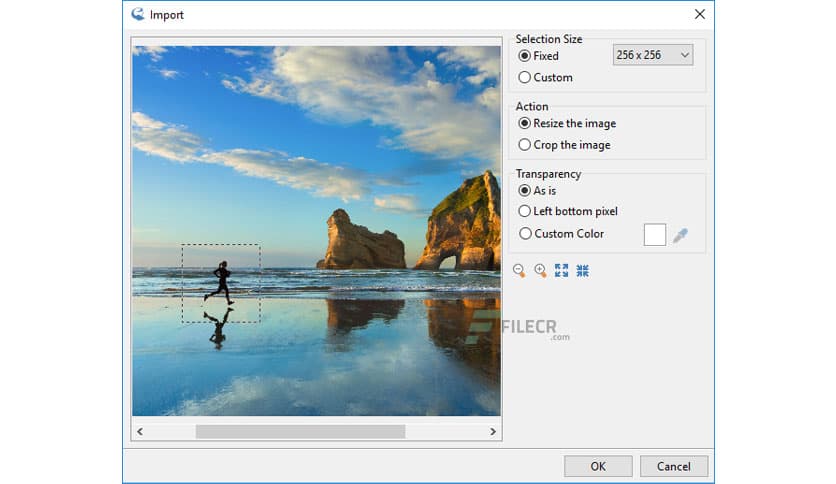Set transparency to As is
The image size is (836, 484).
pos(537,190)
